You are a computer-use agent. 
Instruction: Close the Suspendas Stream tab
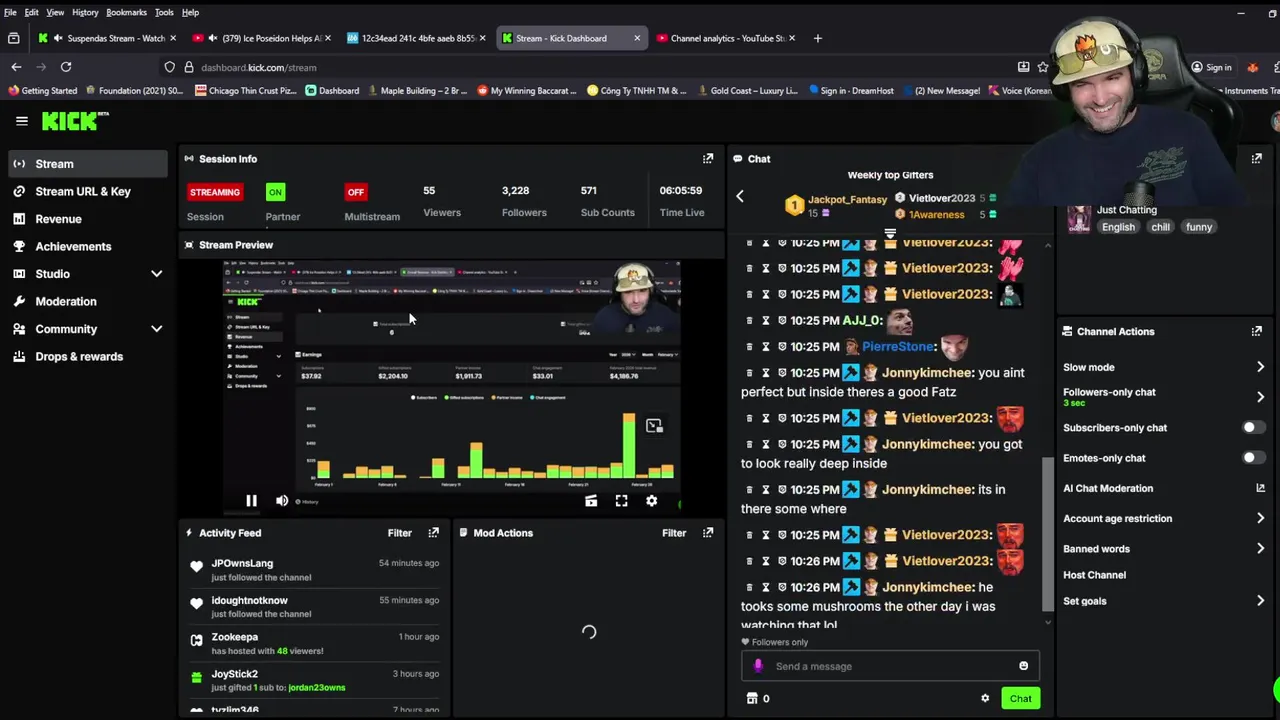click(x=173, y=38)
